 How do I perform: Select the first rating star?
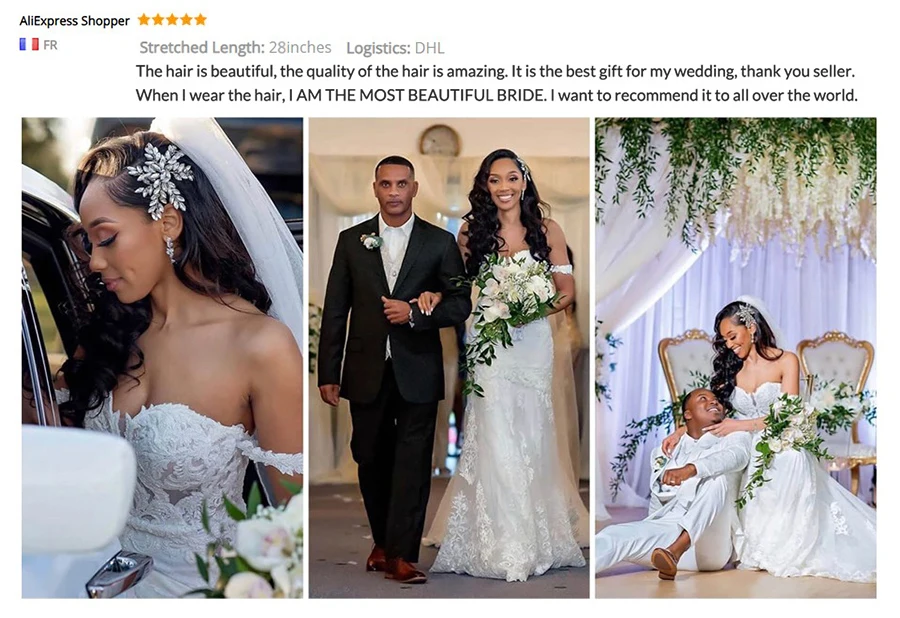[143, 20]
